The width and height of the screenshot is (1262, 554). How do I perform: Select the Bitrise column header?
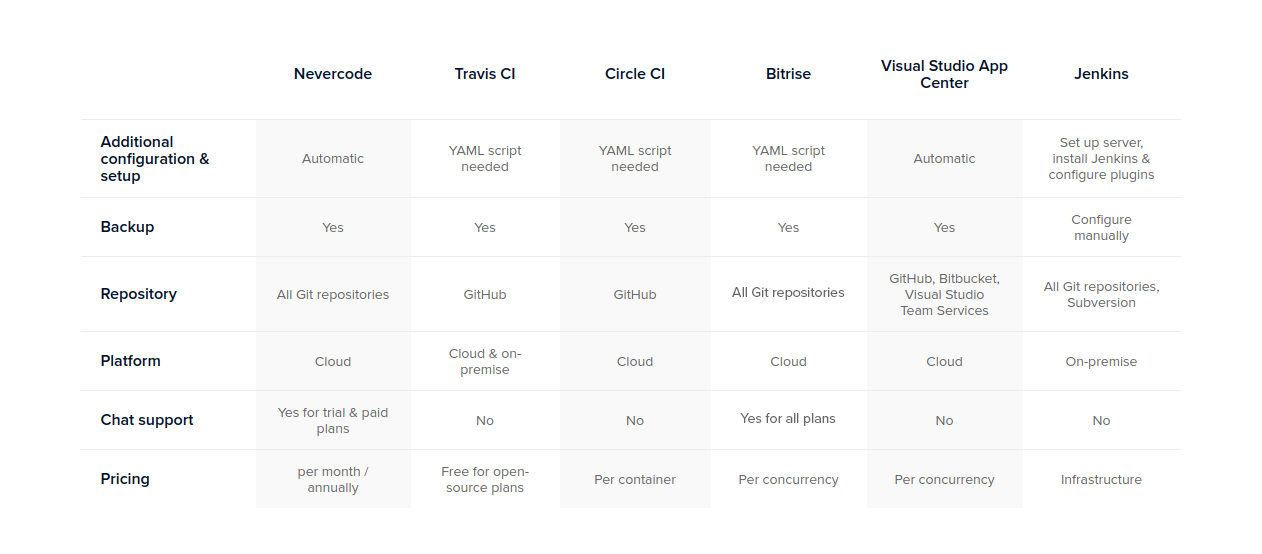pyautogui.click(x=788, y=74)
